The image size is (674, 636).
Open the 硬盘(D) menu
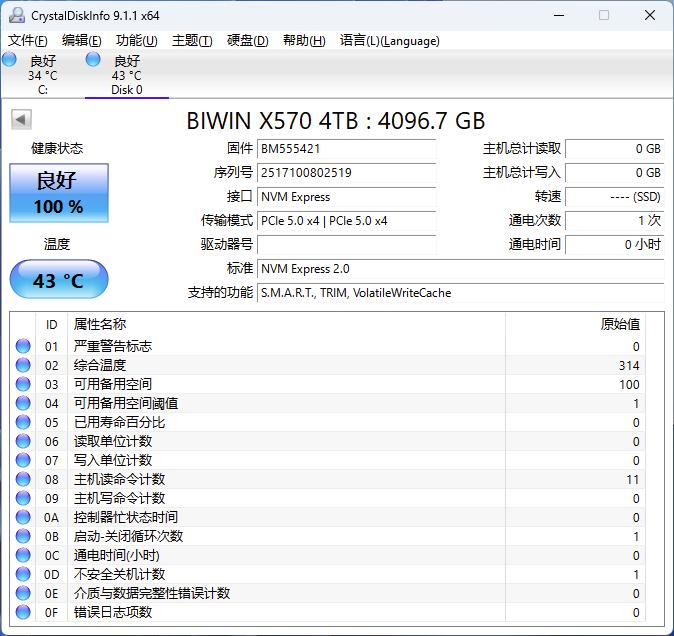248,40
